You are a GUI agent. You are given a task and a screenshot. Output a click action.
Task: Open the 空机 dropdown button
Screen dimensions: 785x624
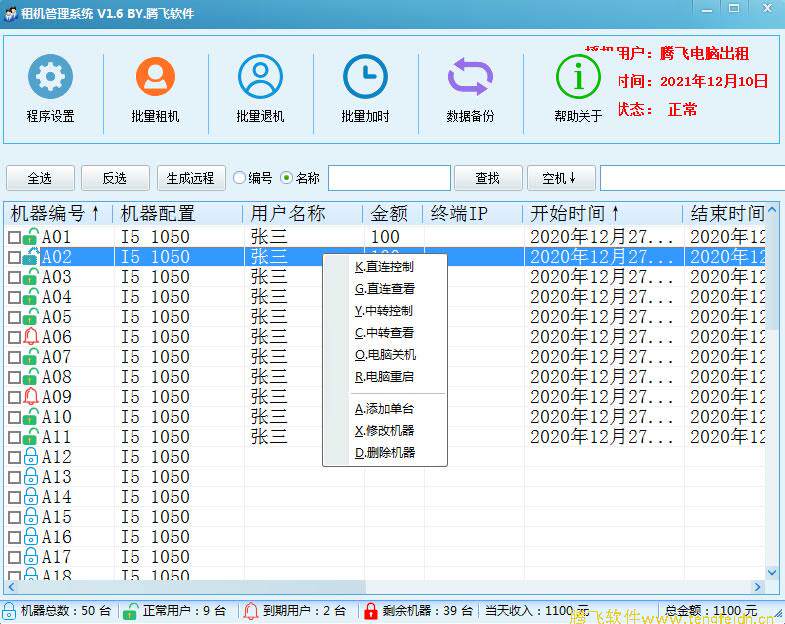pyautogui.click(x=561, y=178)
